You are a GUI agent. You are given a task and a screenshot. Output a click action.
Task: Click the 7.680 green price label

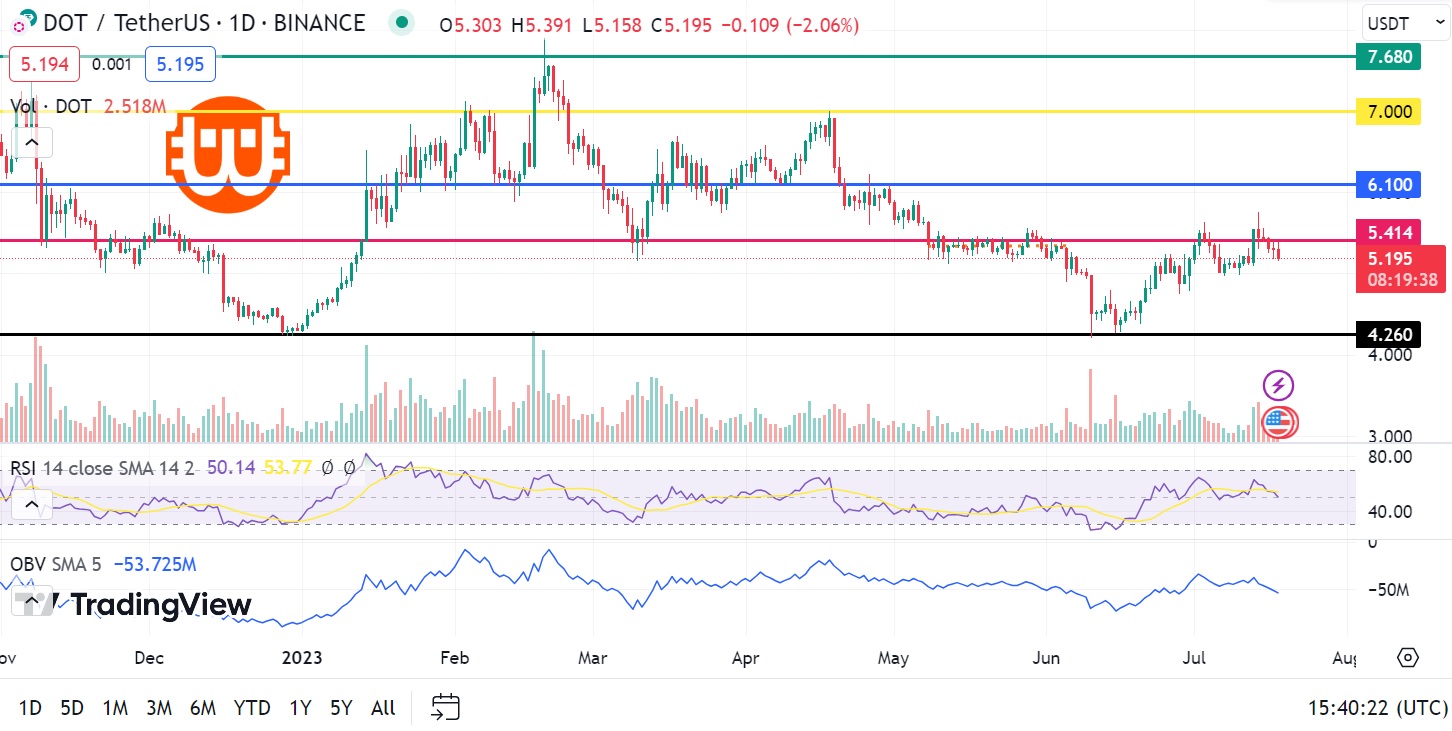point(1390,57)
